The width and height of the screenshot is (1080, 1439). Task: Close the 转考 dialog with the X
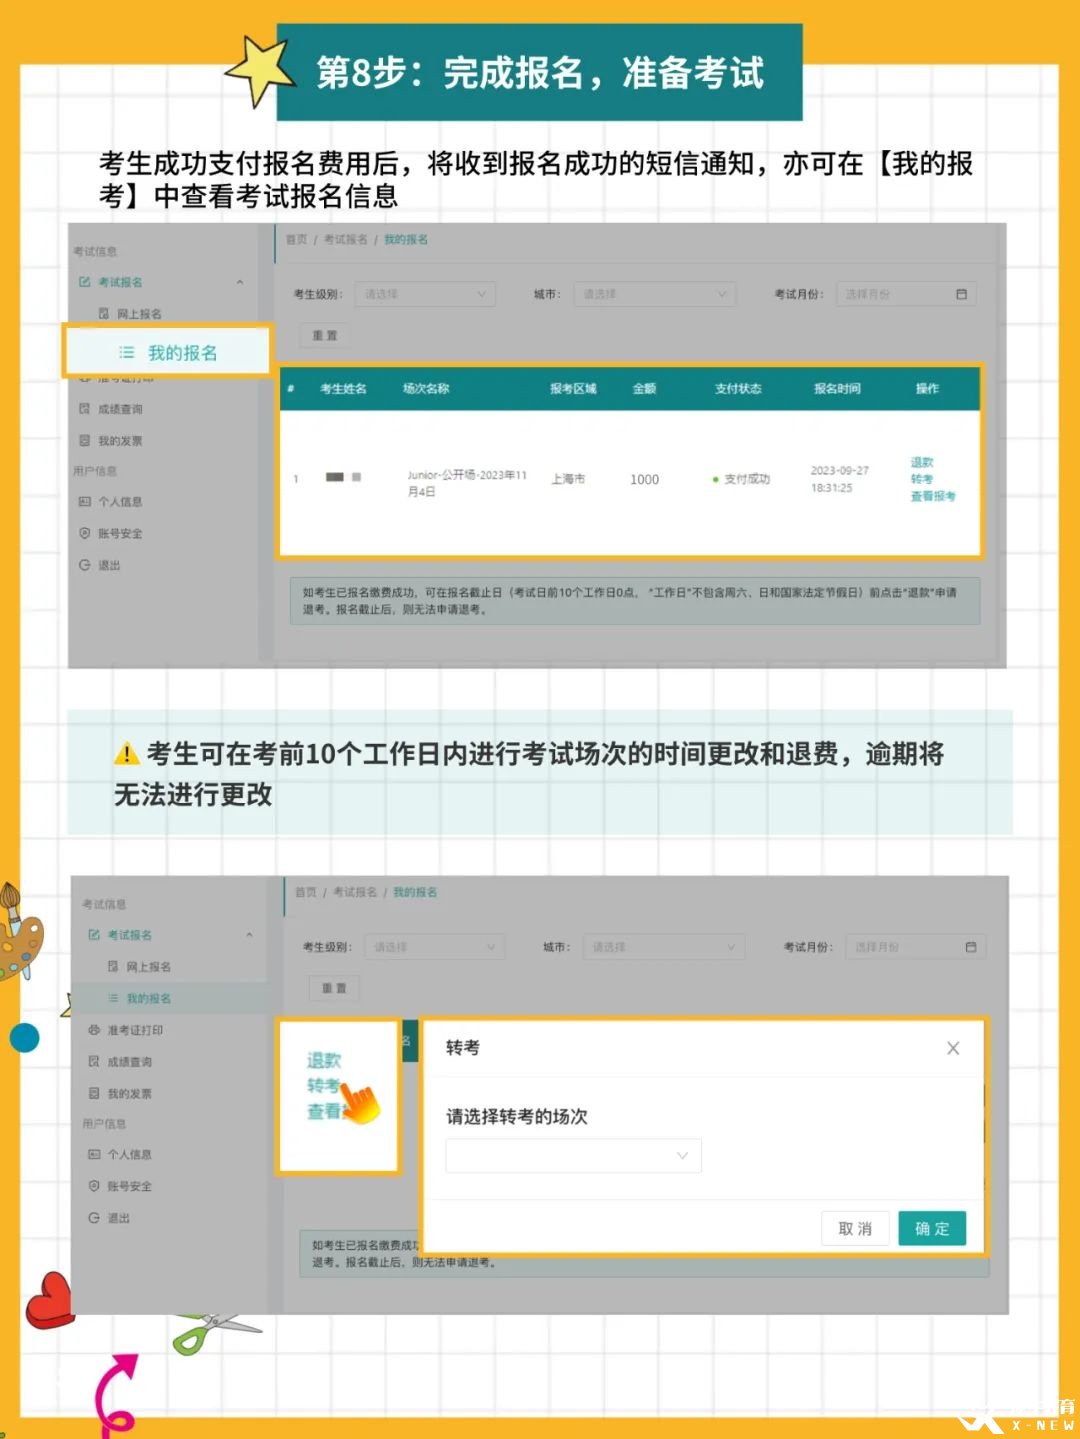click(x=953, y=1048)
